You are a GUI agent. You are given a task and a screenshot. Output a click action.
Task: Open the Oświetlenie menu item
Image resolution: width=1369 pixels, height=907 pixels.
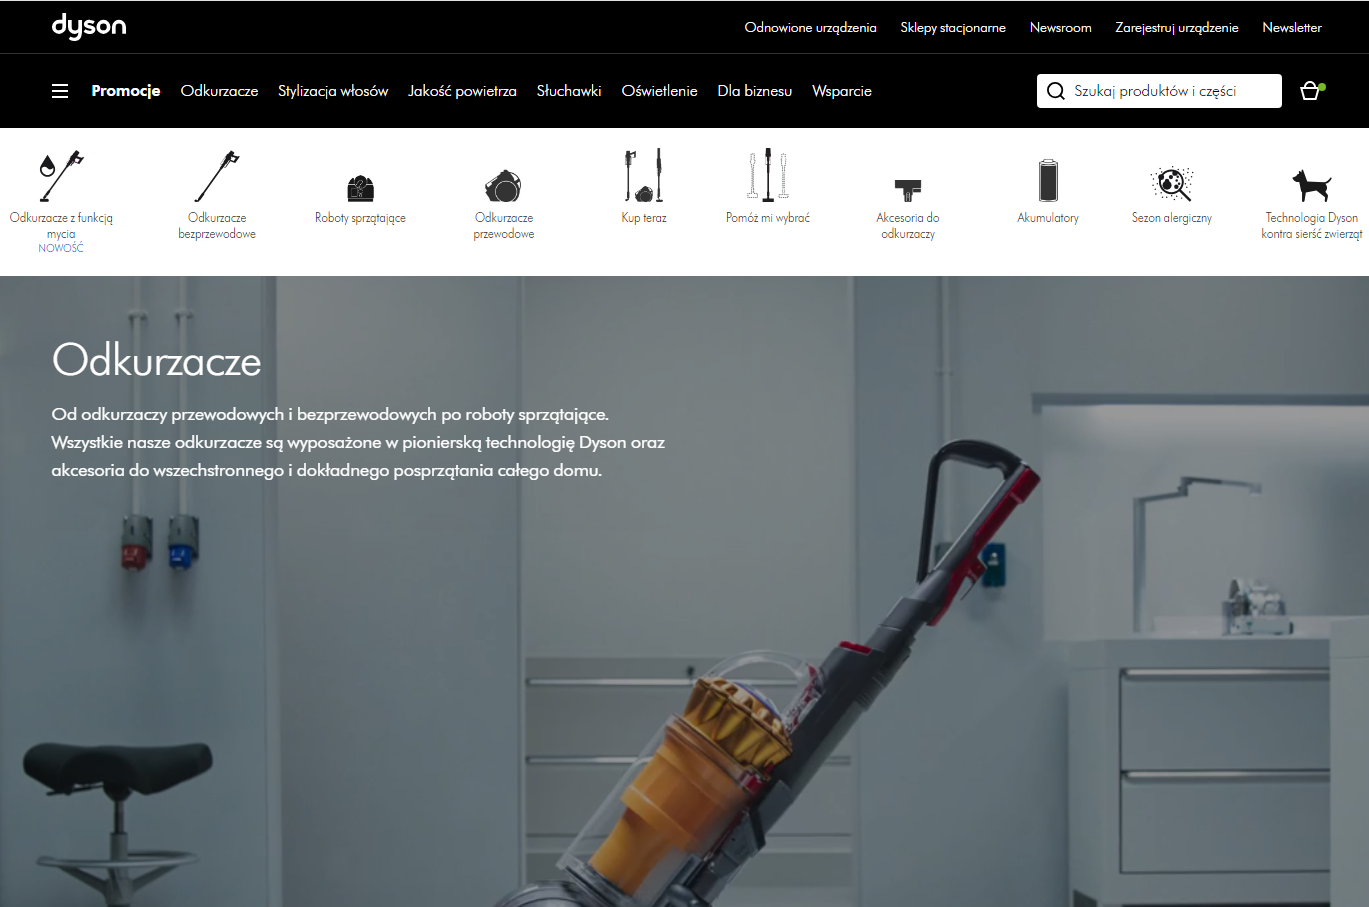(x=659, y=91)
